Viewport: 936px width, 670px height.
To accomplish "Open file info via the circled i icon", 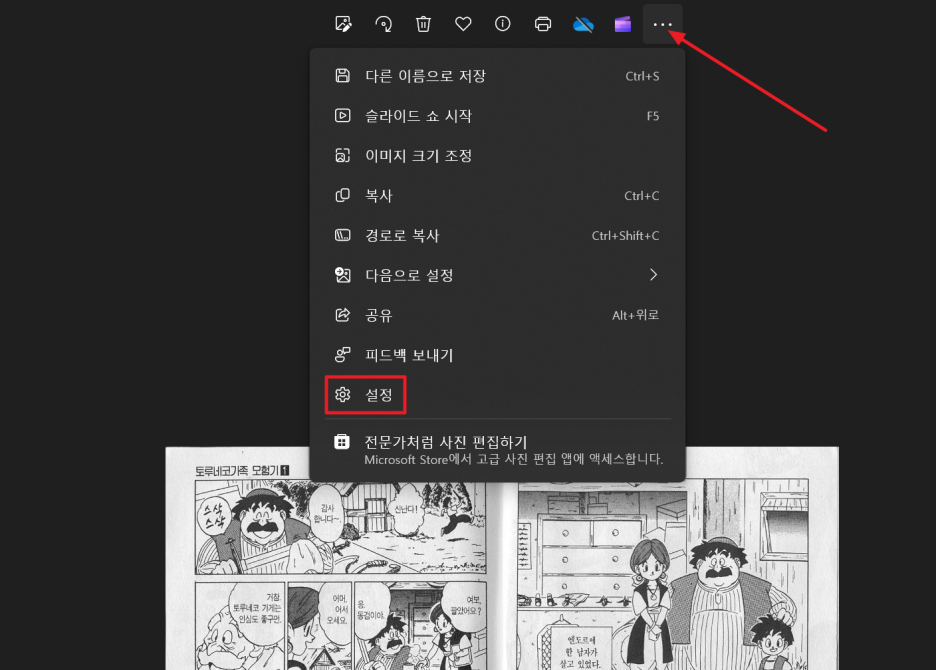I will [x=503, y=24].
